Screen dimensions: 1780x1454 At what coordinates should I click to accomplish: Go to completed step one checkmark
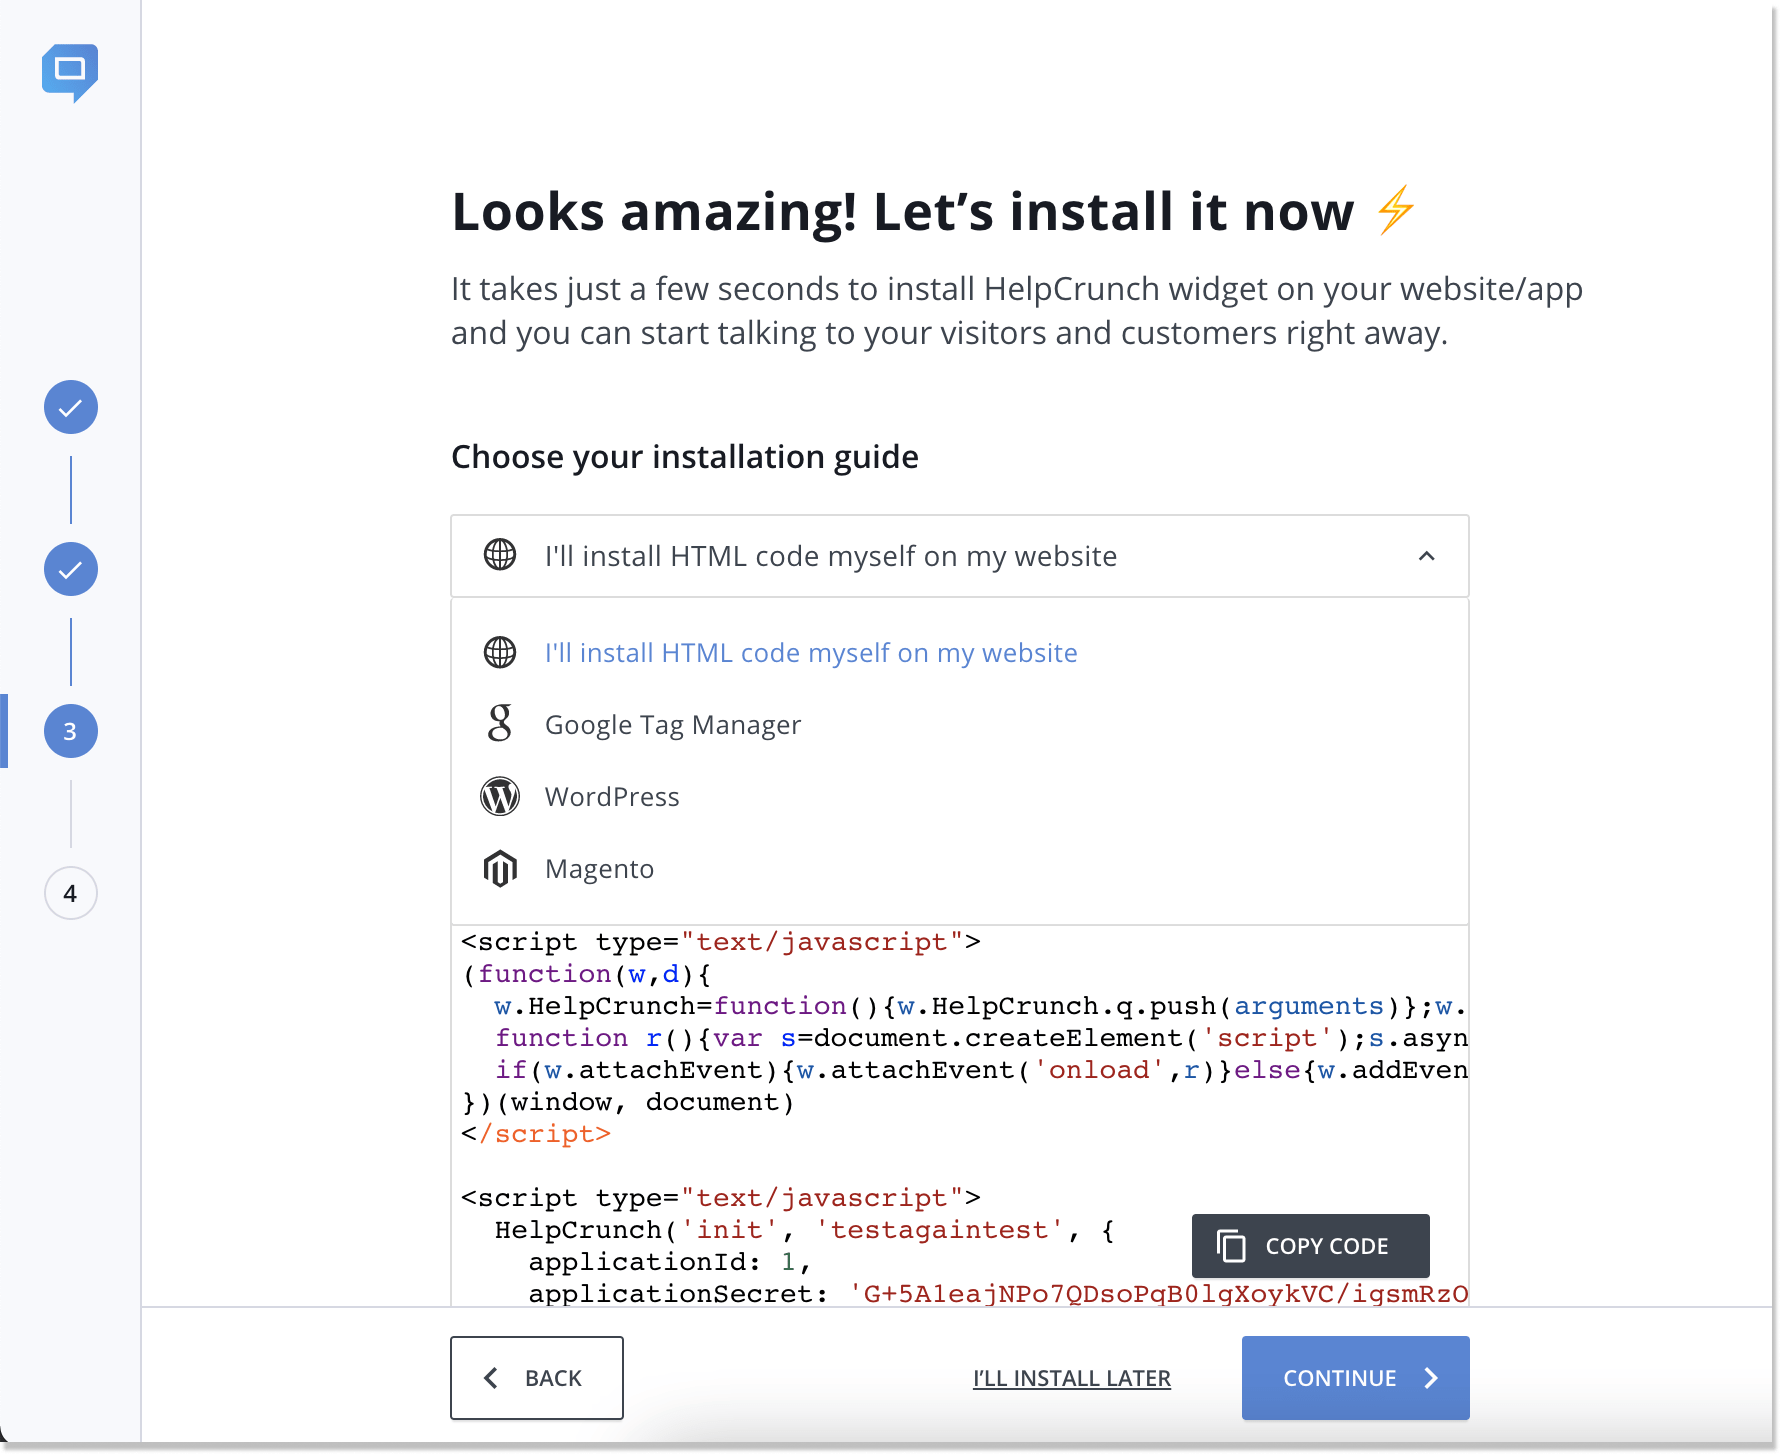click(x=70, y=407)
